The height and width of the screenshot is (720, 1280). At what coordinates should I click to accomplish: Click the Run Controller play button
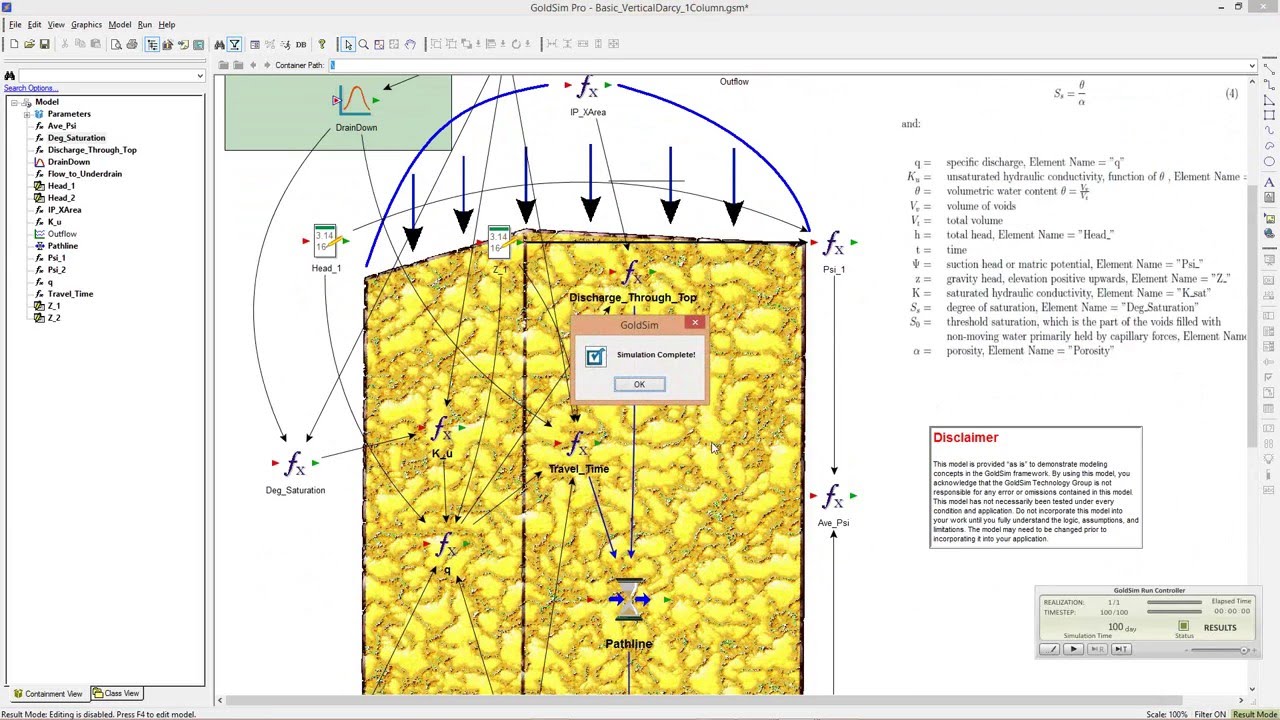pyautogui.click(x=1073, y=649)
